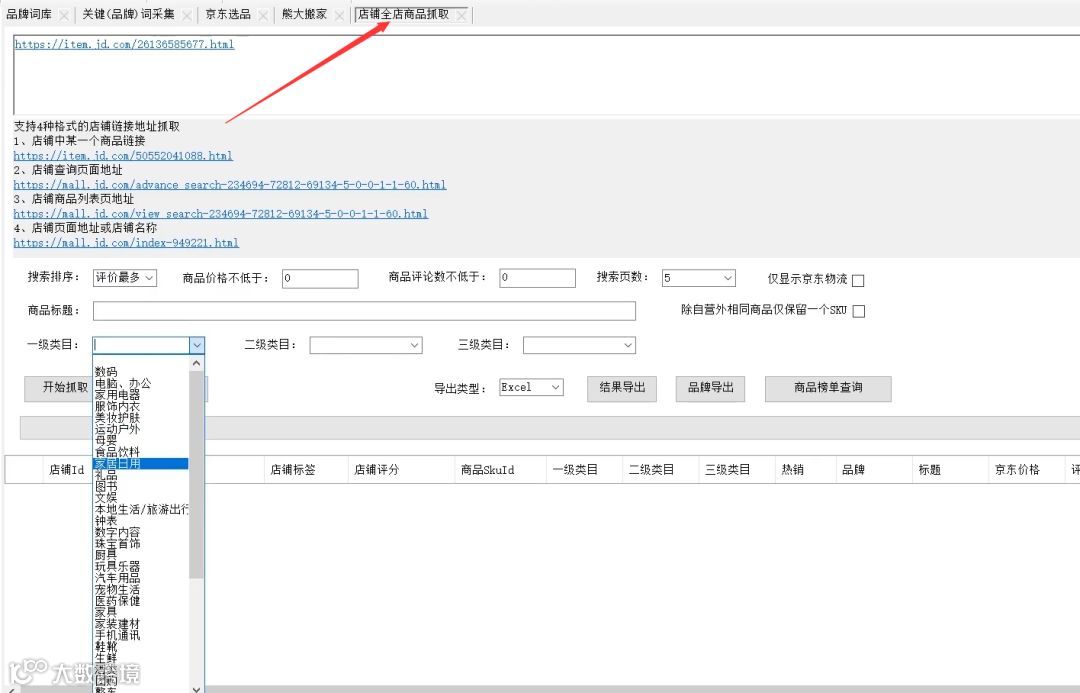The height and width of the screenshot is (693, 1080).
Task: Click the 商品价格不低于 input field
Action: 320,278
